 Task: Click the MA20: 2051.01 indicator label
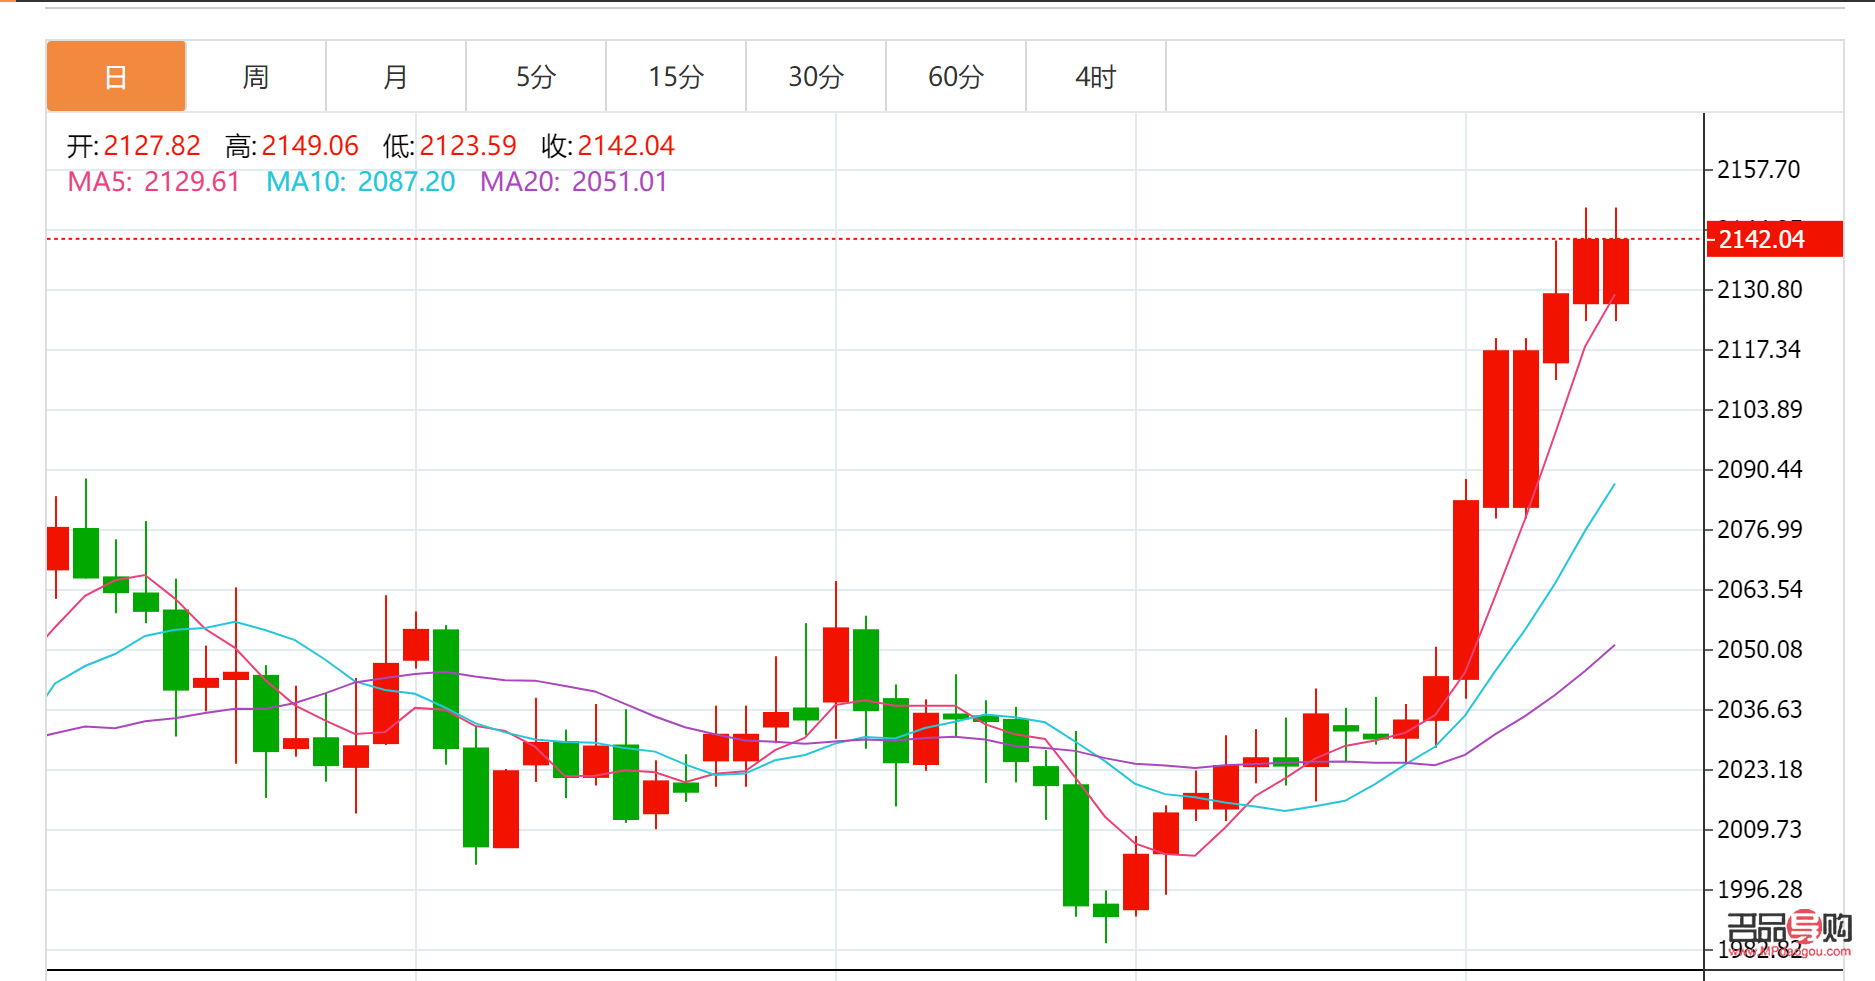coord(574,182)
